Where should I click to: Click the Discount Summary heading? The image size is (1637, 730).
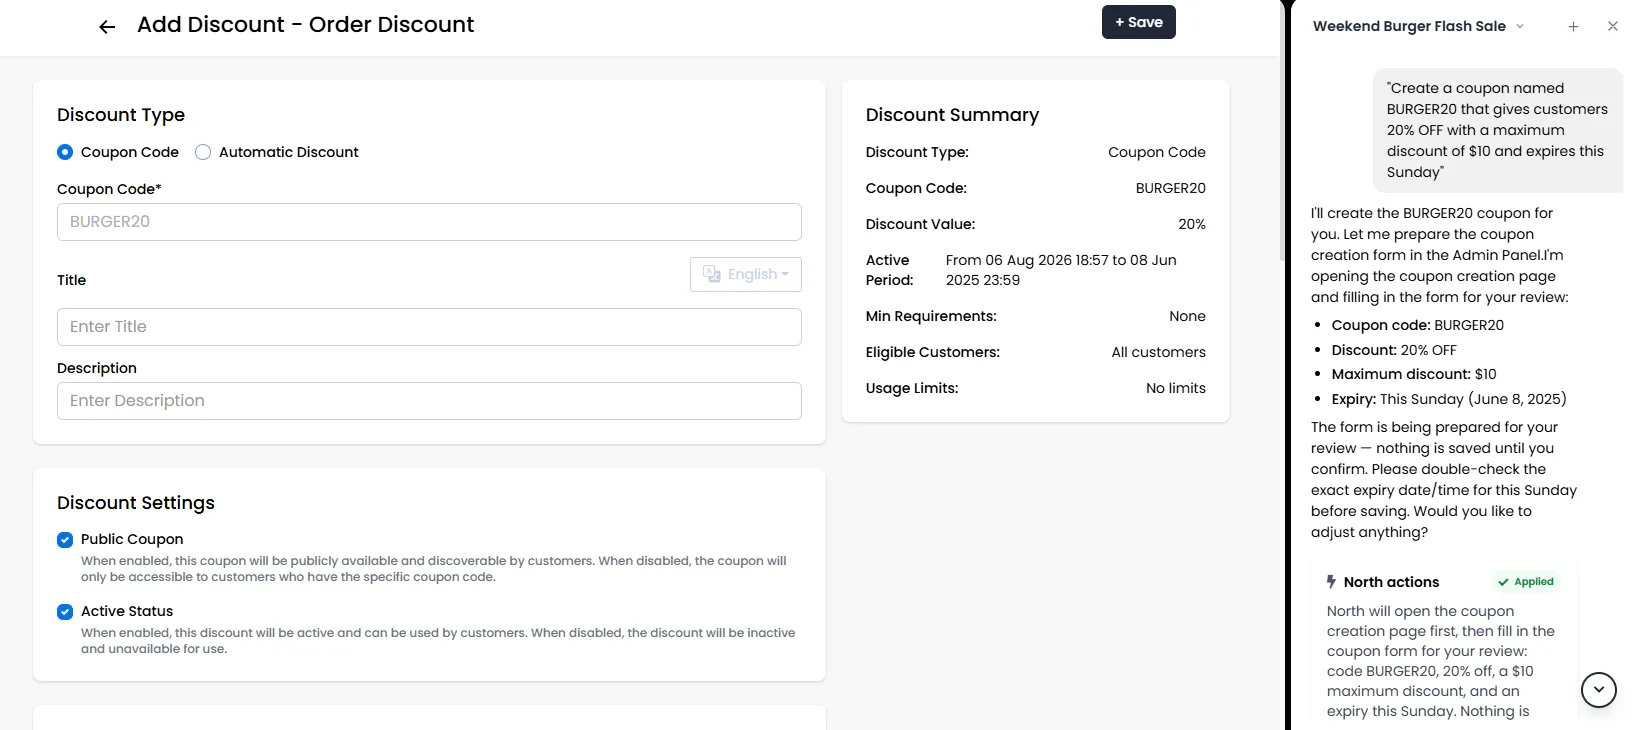952,115
